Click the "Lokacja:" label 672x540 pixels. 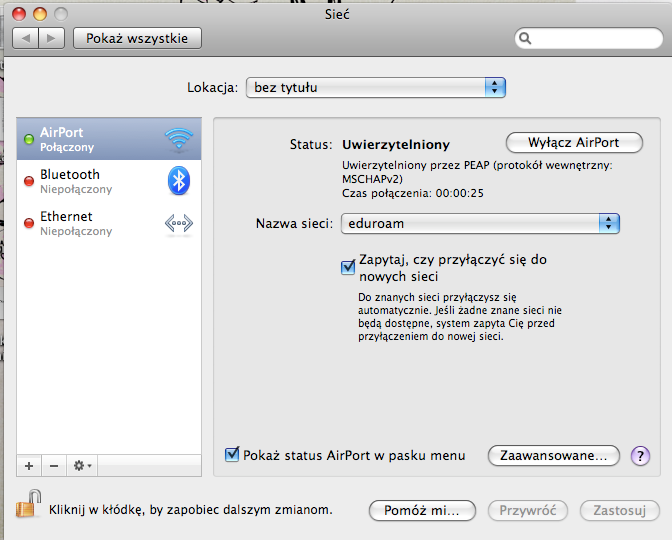(x=212, y=87)
